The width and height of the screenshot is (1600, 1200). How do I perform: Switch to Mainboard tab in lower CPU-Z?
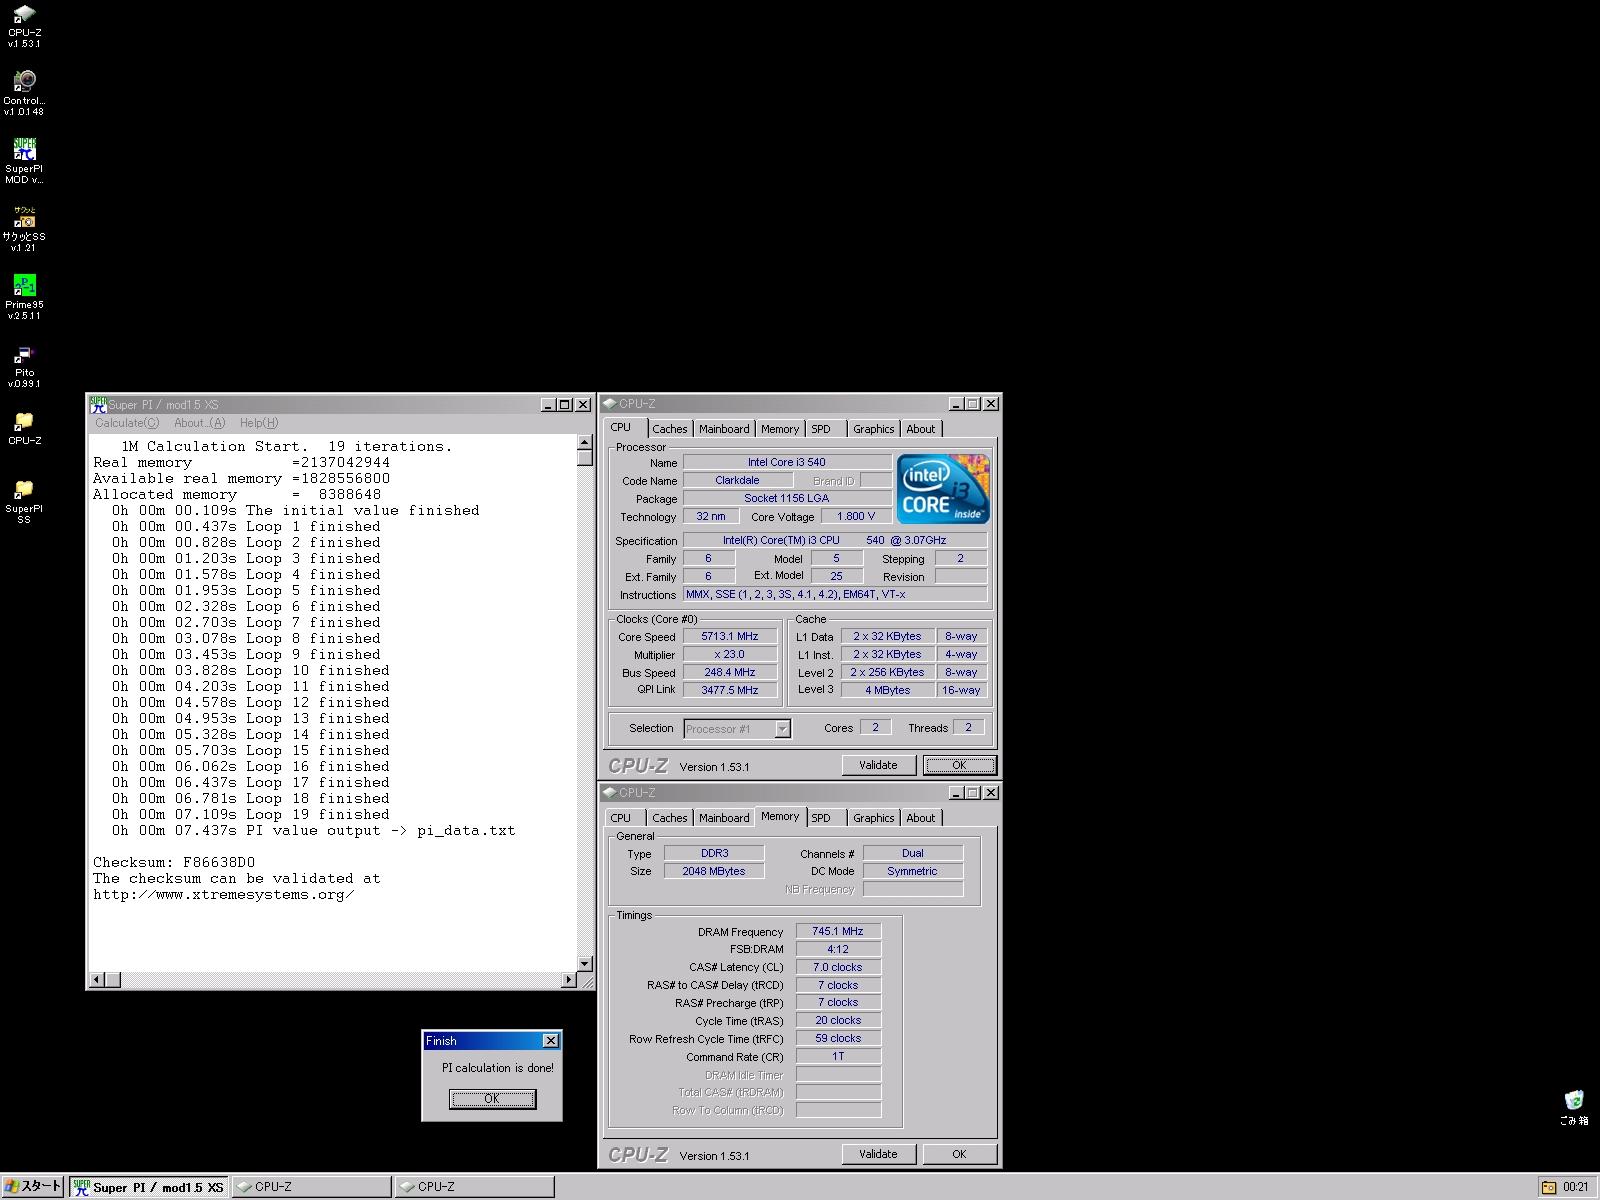point(724,818)
